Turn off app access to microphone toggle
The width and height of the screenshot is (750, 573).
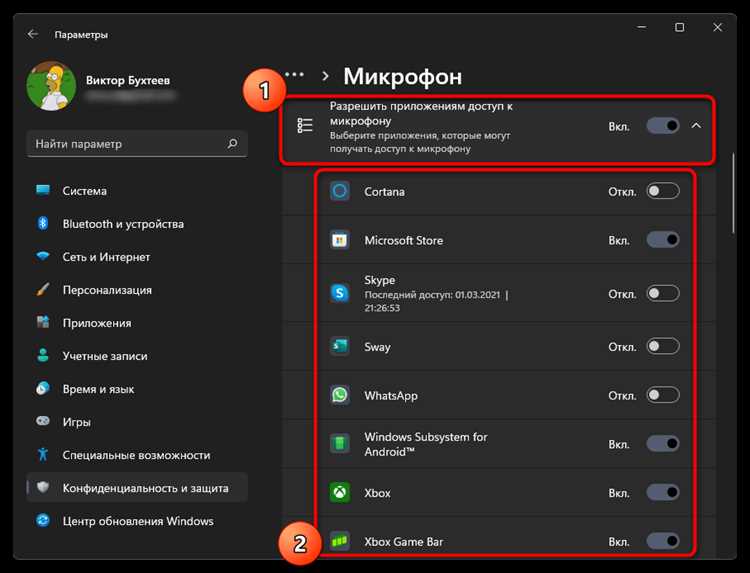tap(662, 126)
